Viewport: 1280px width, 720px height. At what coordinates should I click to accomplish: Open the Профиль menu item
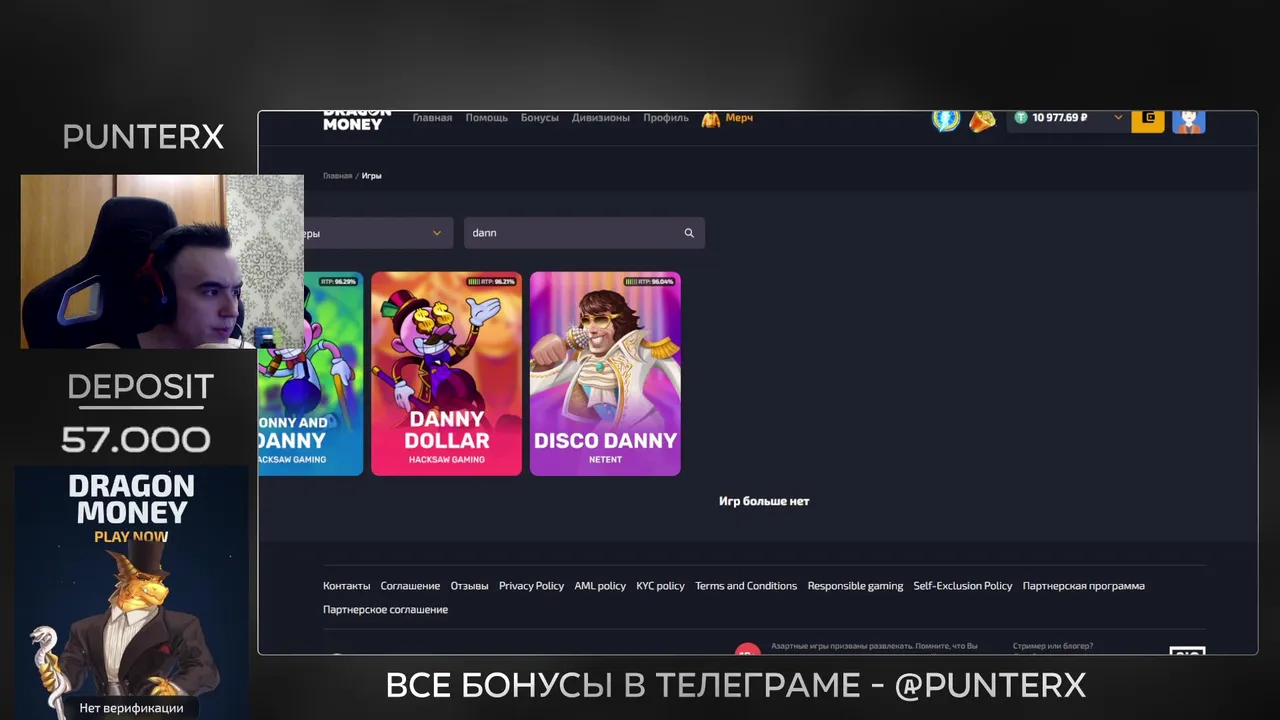coord(666,118)
